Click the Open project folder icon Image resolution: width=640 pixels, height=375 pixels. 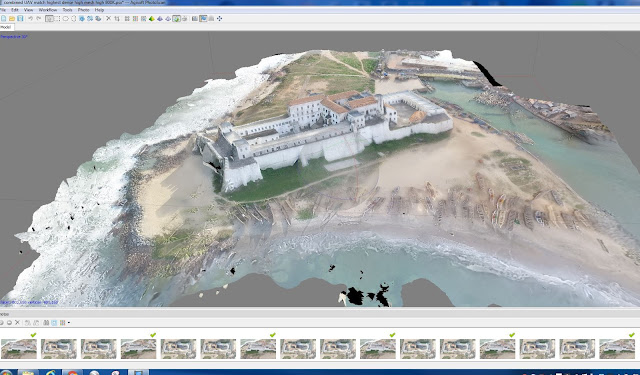[x=12, y=19]
